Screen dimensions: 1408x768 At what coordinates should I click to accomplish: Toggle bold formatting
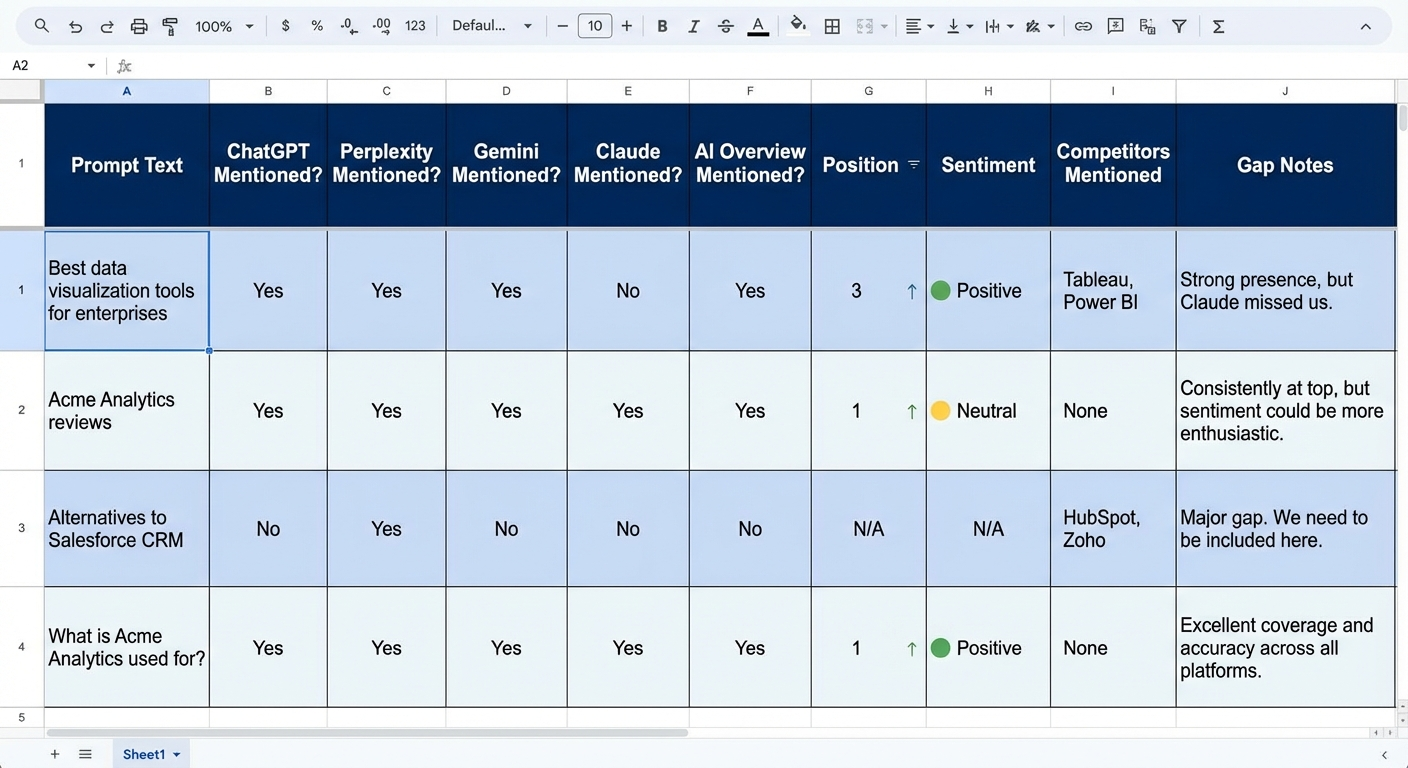(662, 26)
